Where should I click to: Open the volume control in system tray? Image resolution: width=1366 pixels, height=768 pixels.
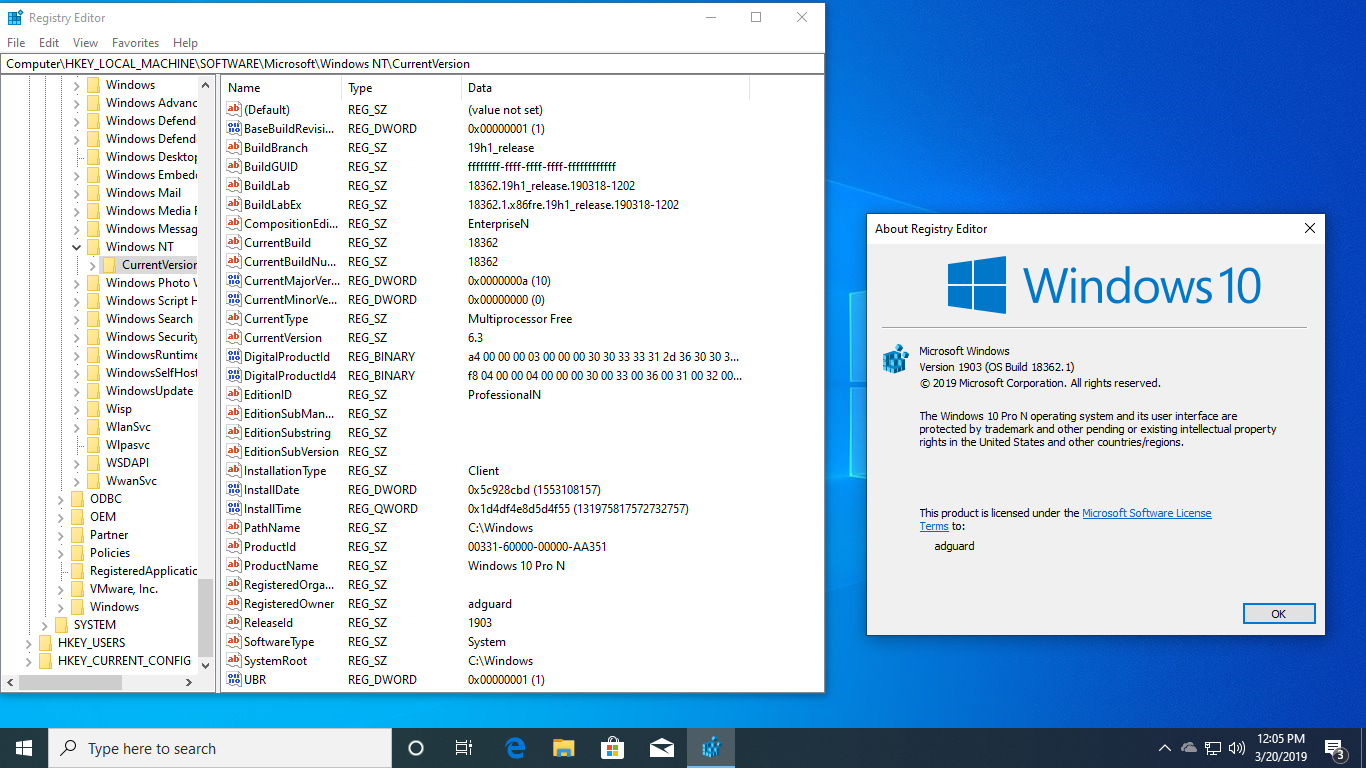1237,747
